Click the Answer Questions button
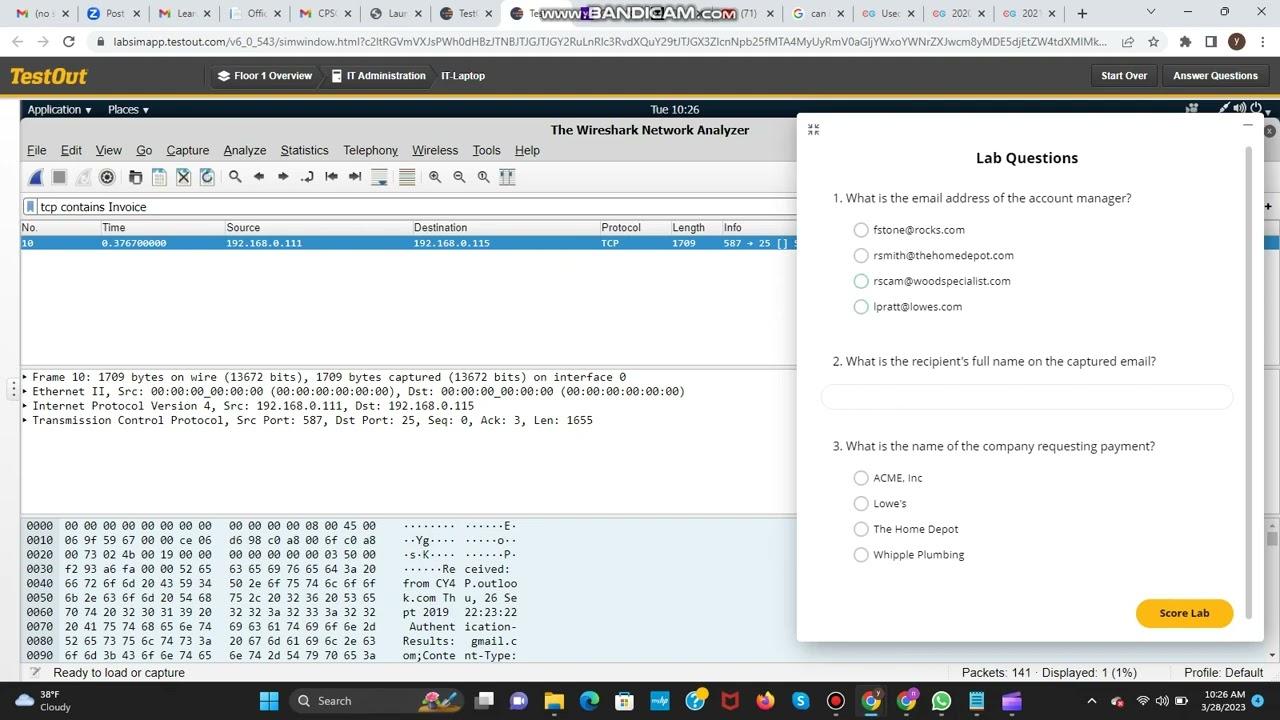 pyautogui.click(x=1215, y=76)
